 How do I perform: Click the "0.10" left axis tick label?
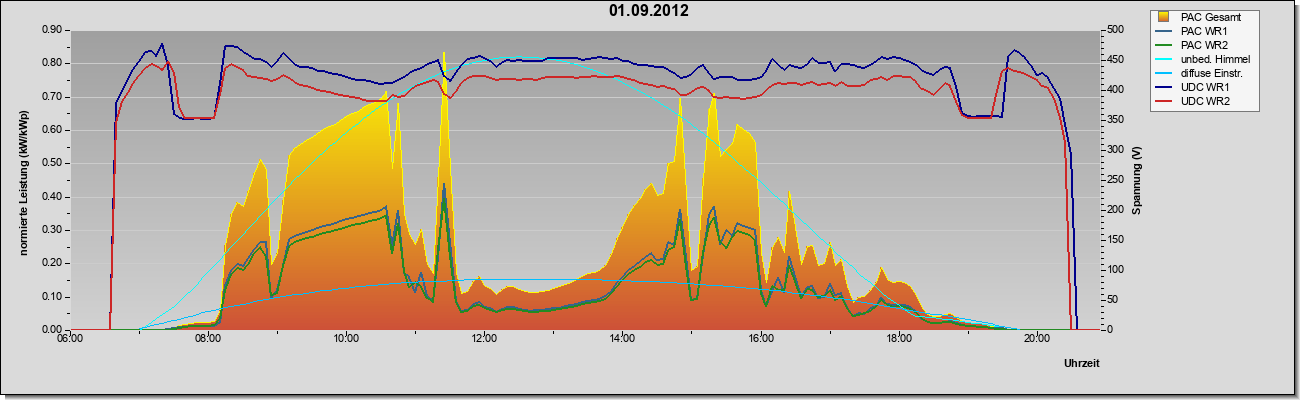[52, 297]
